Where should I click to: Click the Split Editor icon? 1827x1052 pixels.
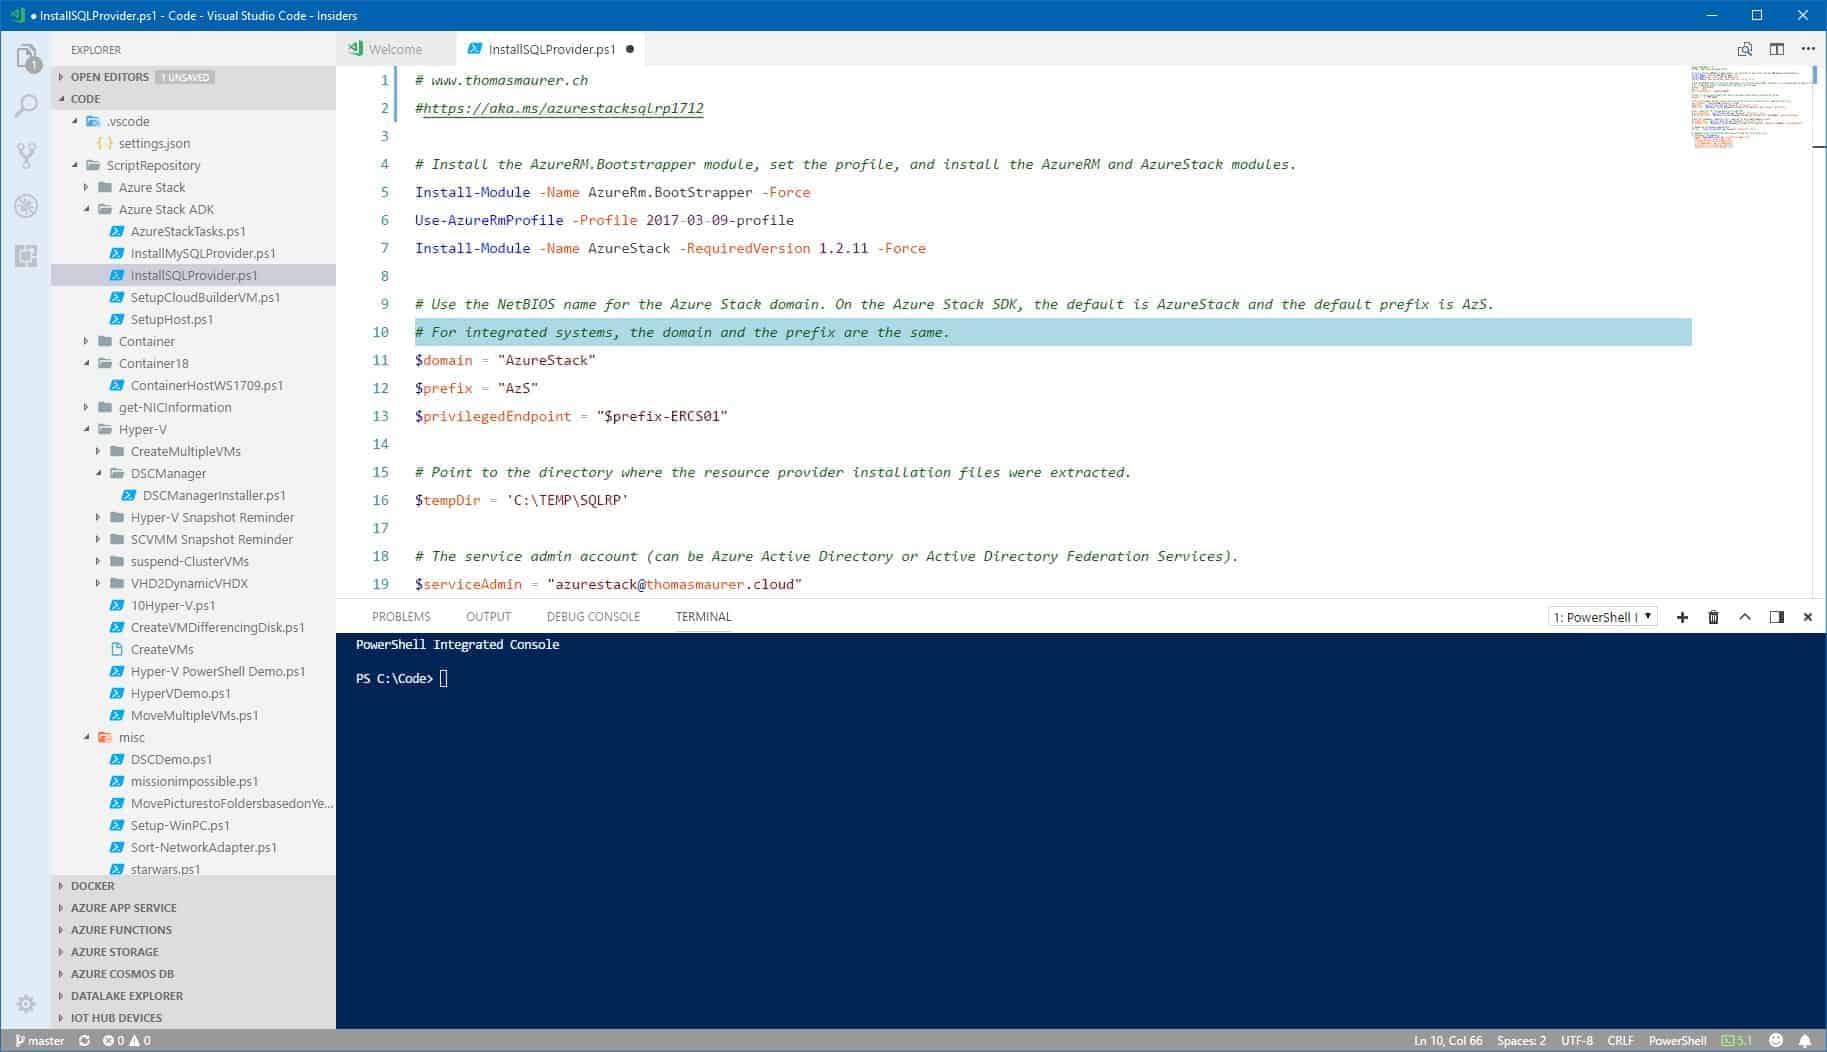(1775, 48)
